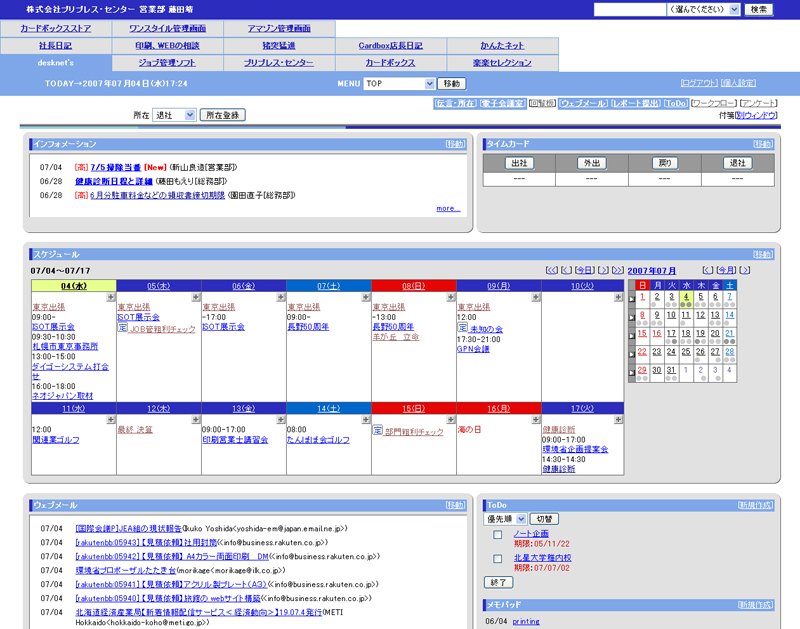Click the 移動 button next to MENU
This screenshot has width=800, height=629.
452,84
